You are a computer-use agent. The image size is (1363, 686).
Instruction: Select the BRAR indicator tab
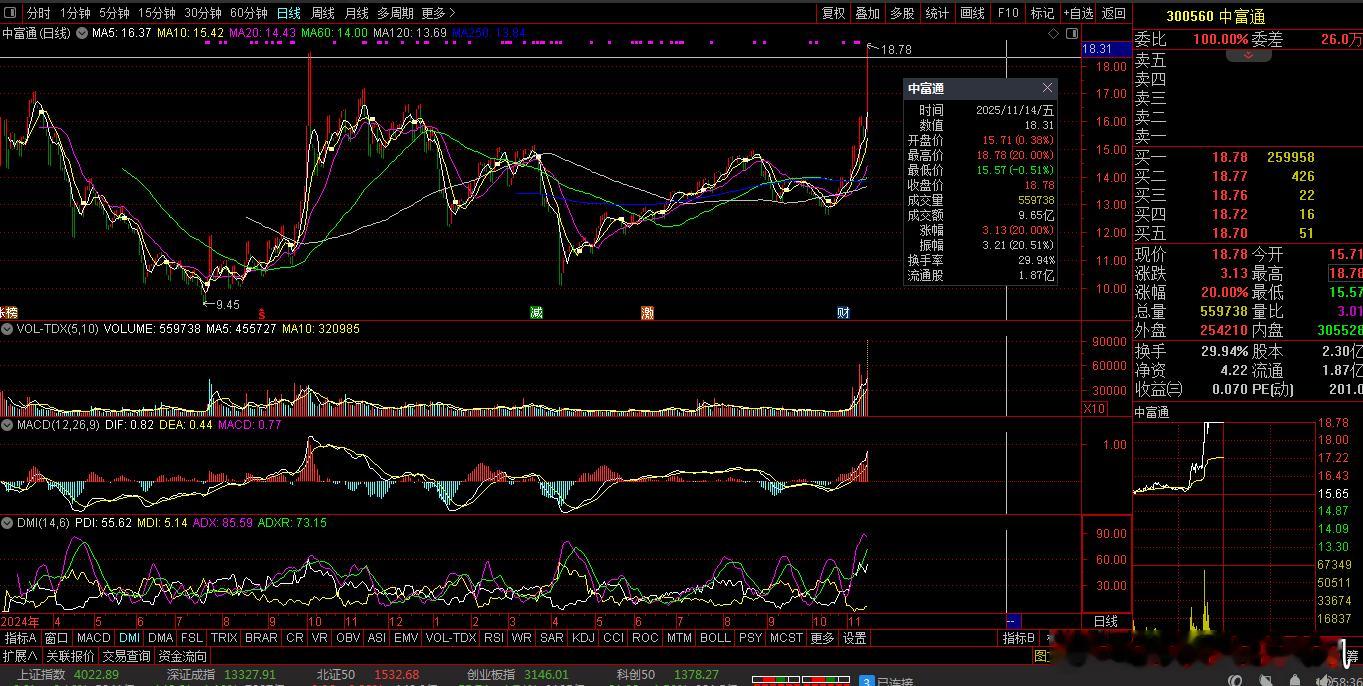pyautogui.click(x=261, y=638)
